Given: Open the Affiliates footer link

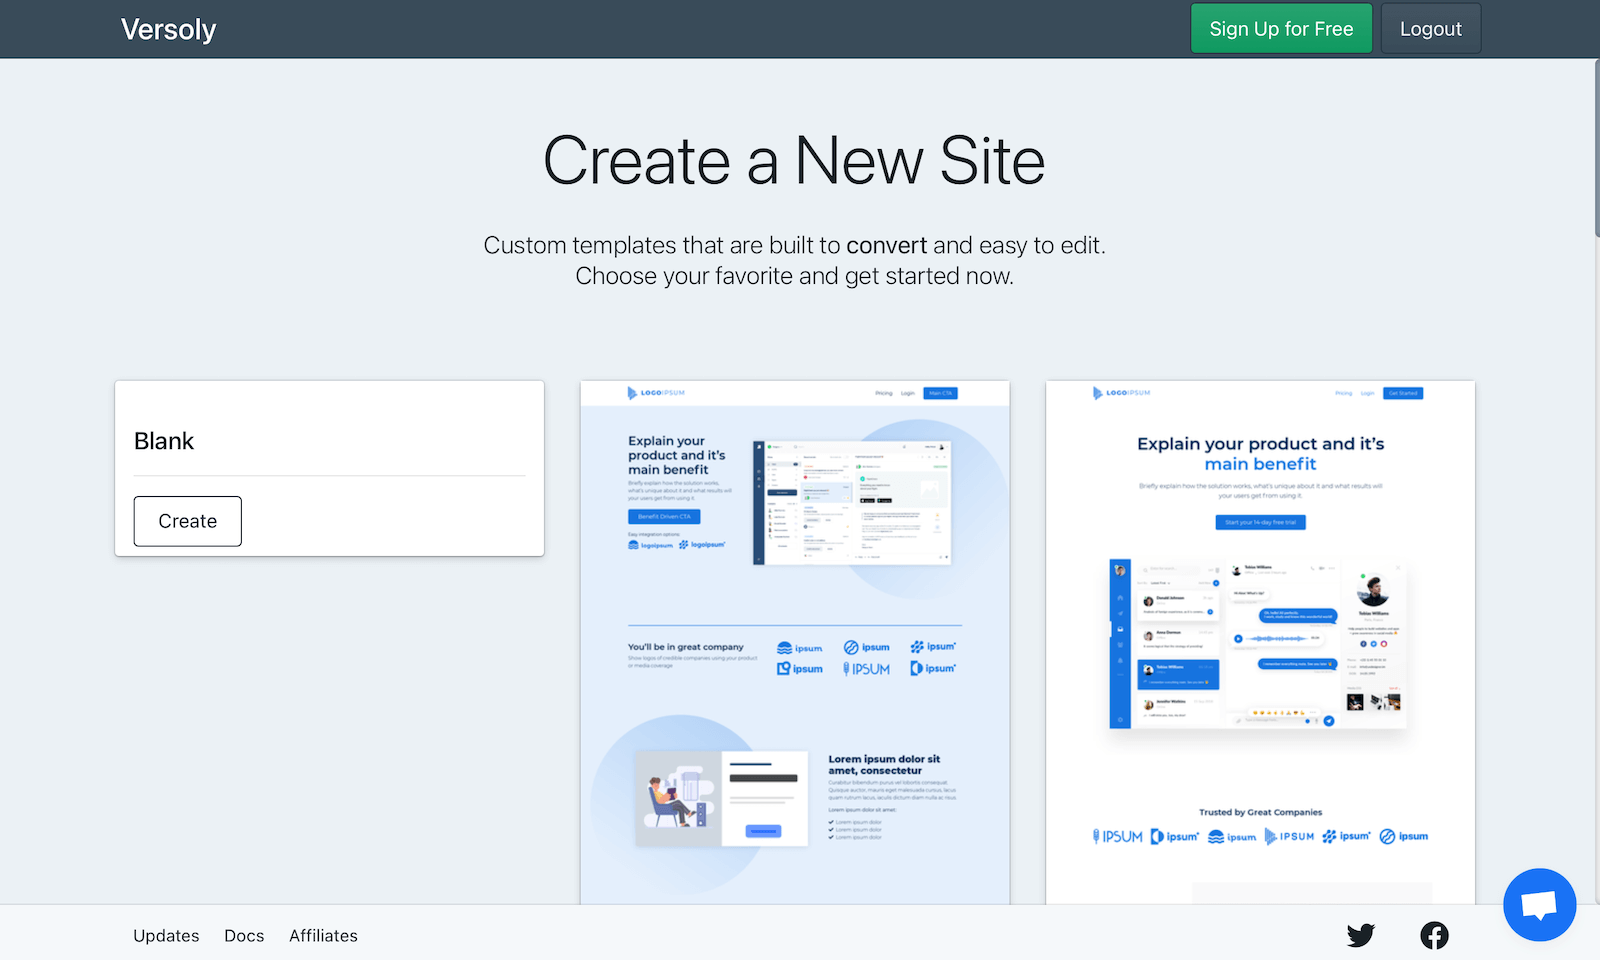Looking at the screenshot, I should pos(323,936).
